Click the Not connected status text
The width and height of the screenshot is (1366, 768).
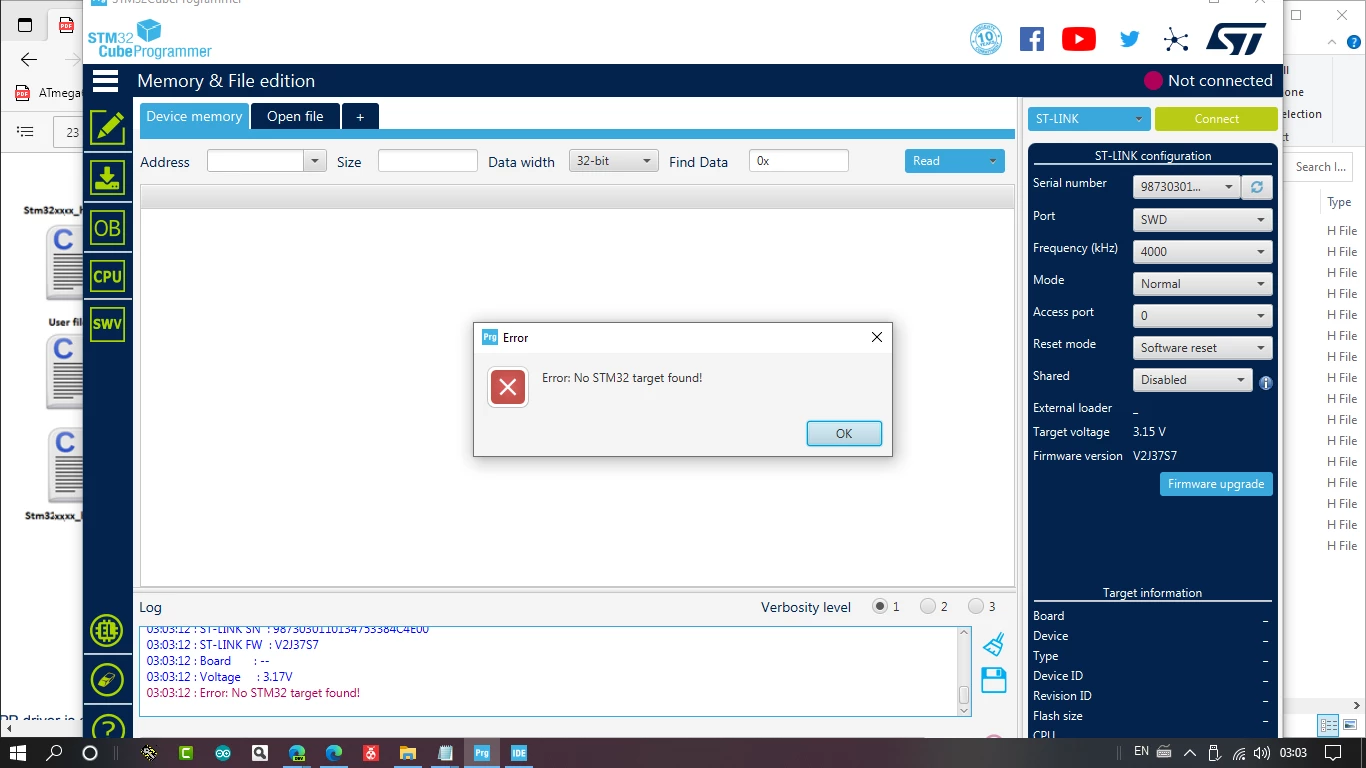click(x=1220, y=81)
